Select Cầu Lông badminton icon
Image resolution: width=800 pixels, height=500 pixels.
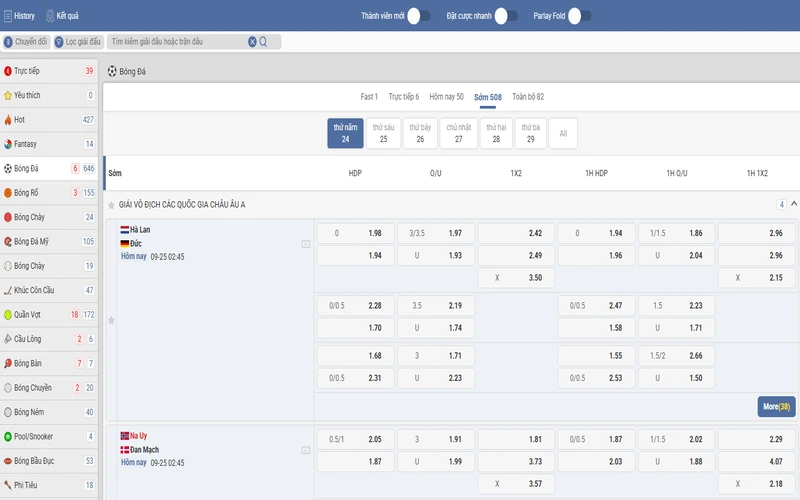(8, 339)
